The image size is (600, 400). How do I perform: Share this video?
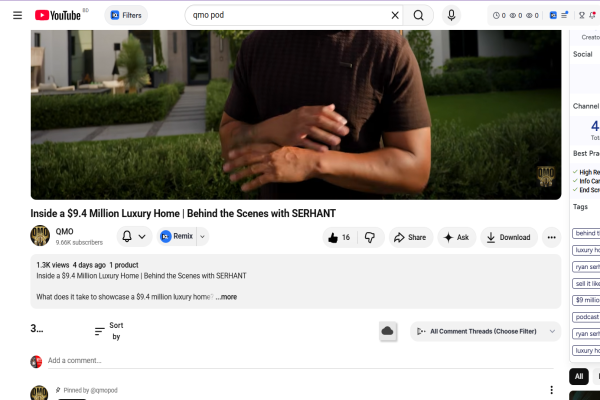(x=411, y=237)
